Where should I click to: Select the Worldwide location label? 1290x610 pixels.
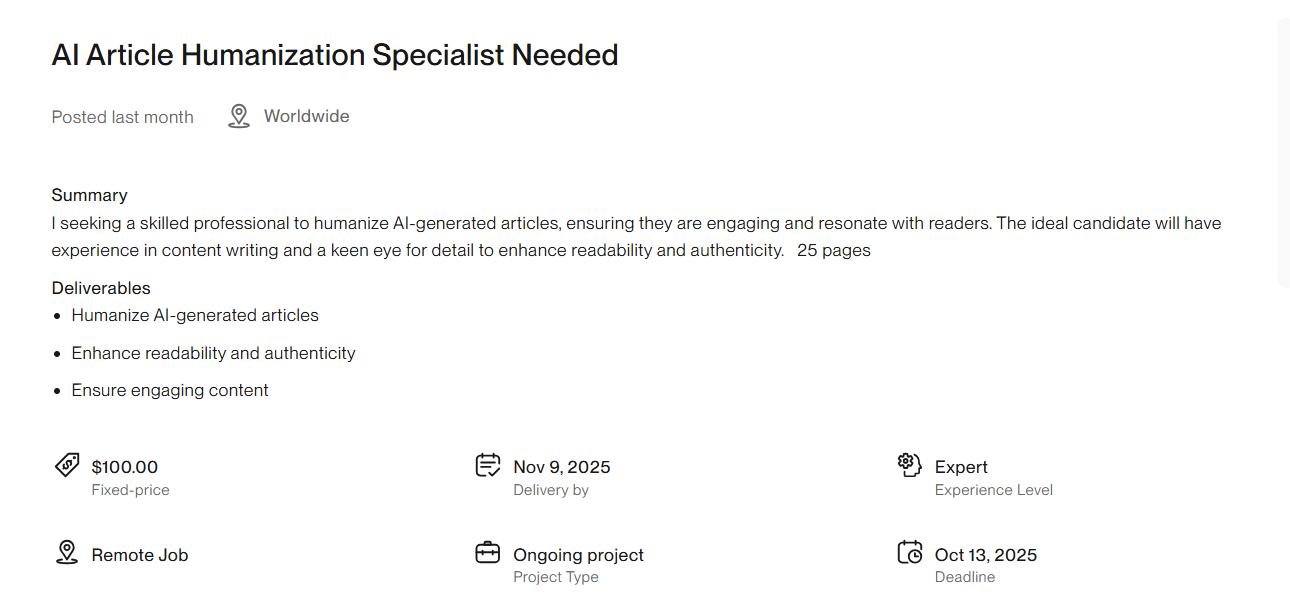(x=306, y=117)
